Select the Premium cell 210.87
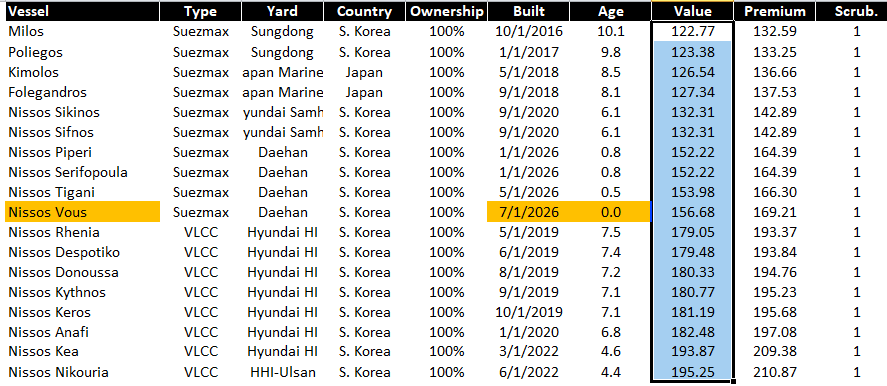The height and width of the screenshot is (386, 887). click(x=774, y=372)
